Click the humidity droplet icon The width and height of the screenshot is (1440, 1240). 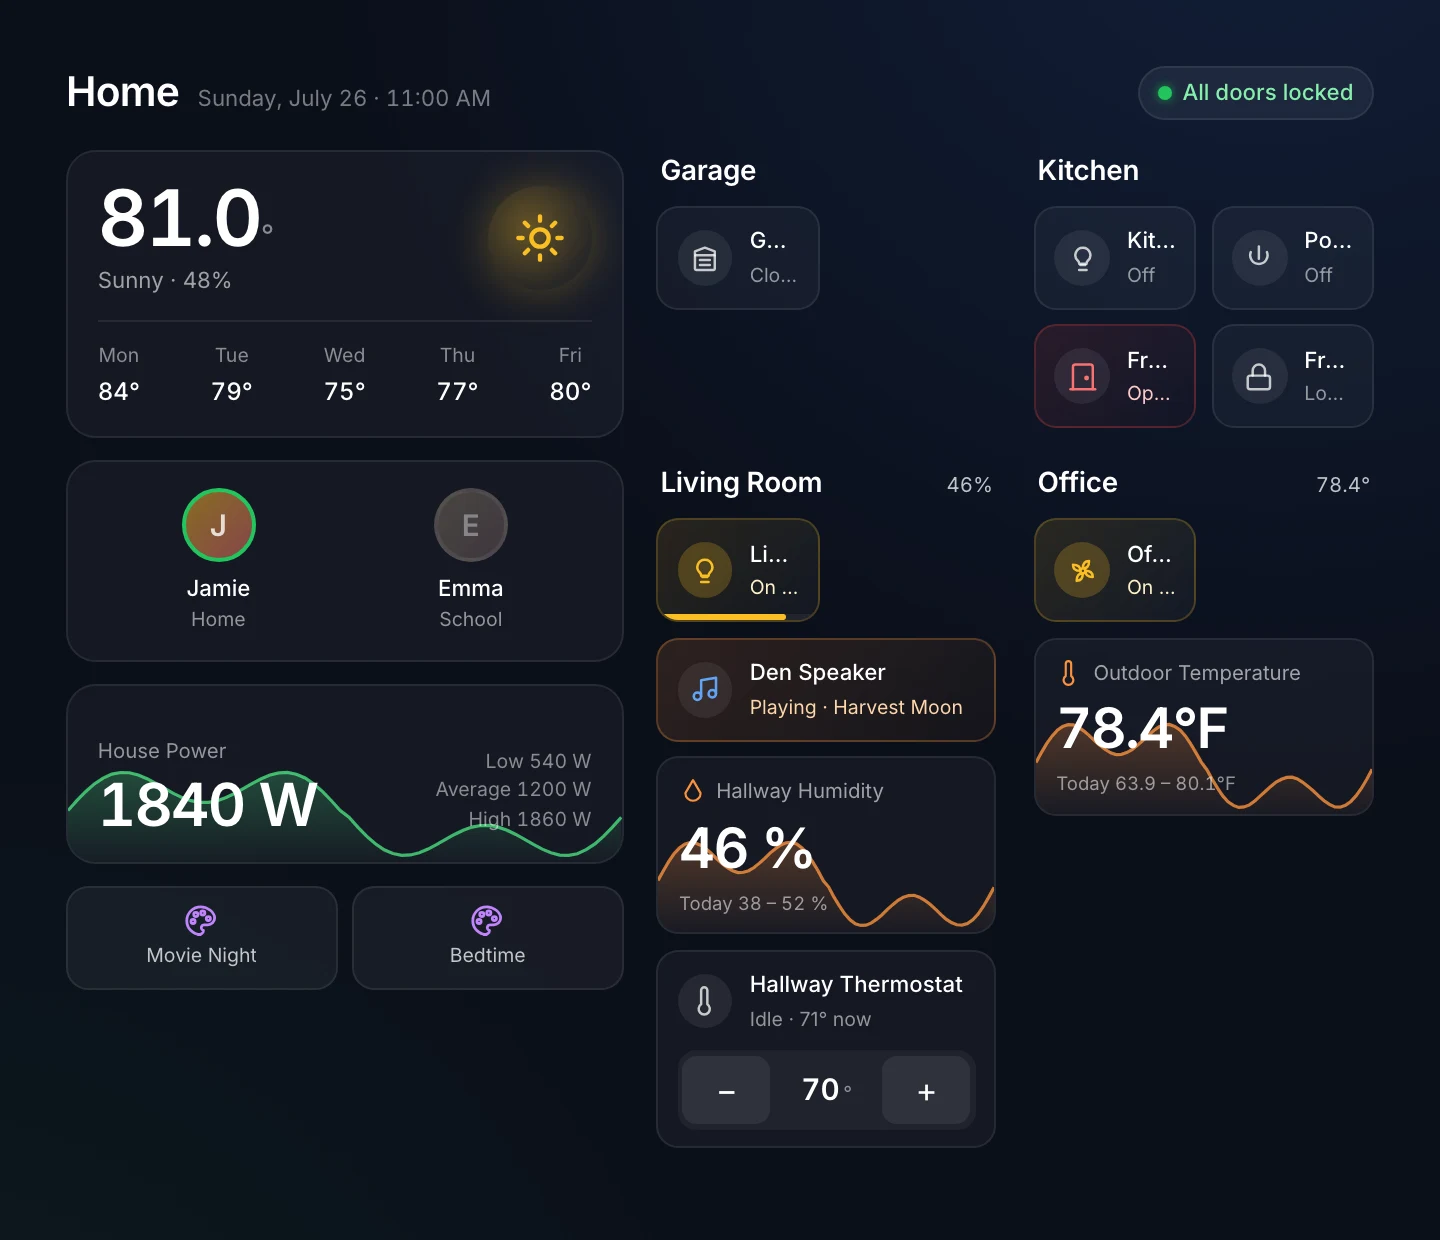coord(692,791)
